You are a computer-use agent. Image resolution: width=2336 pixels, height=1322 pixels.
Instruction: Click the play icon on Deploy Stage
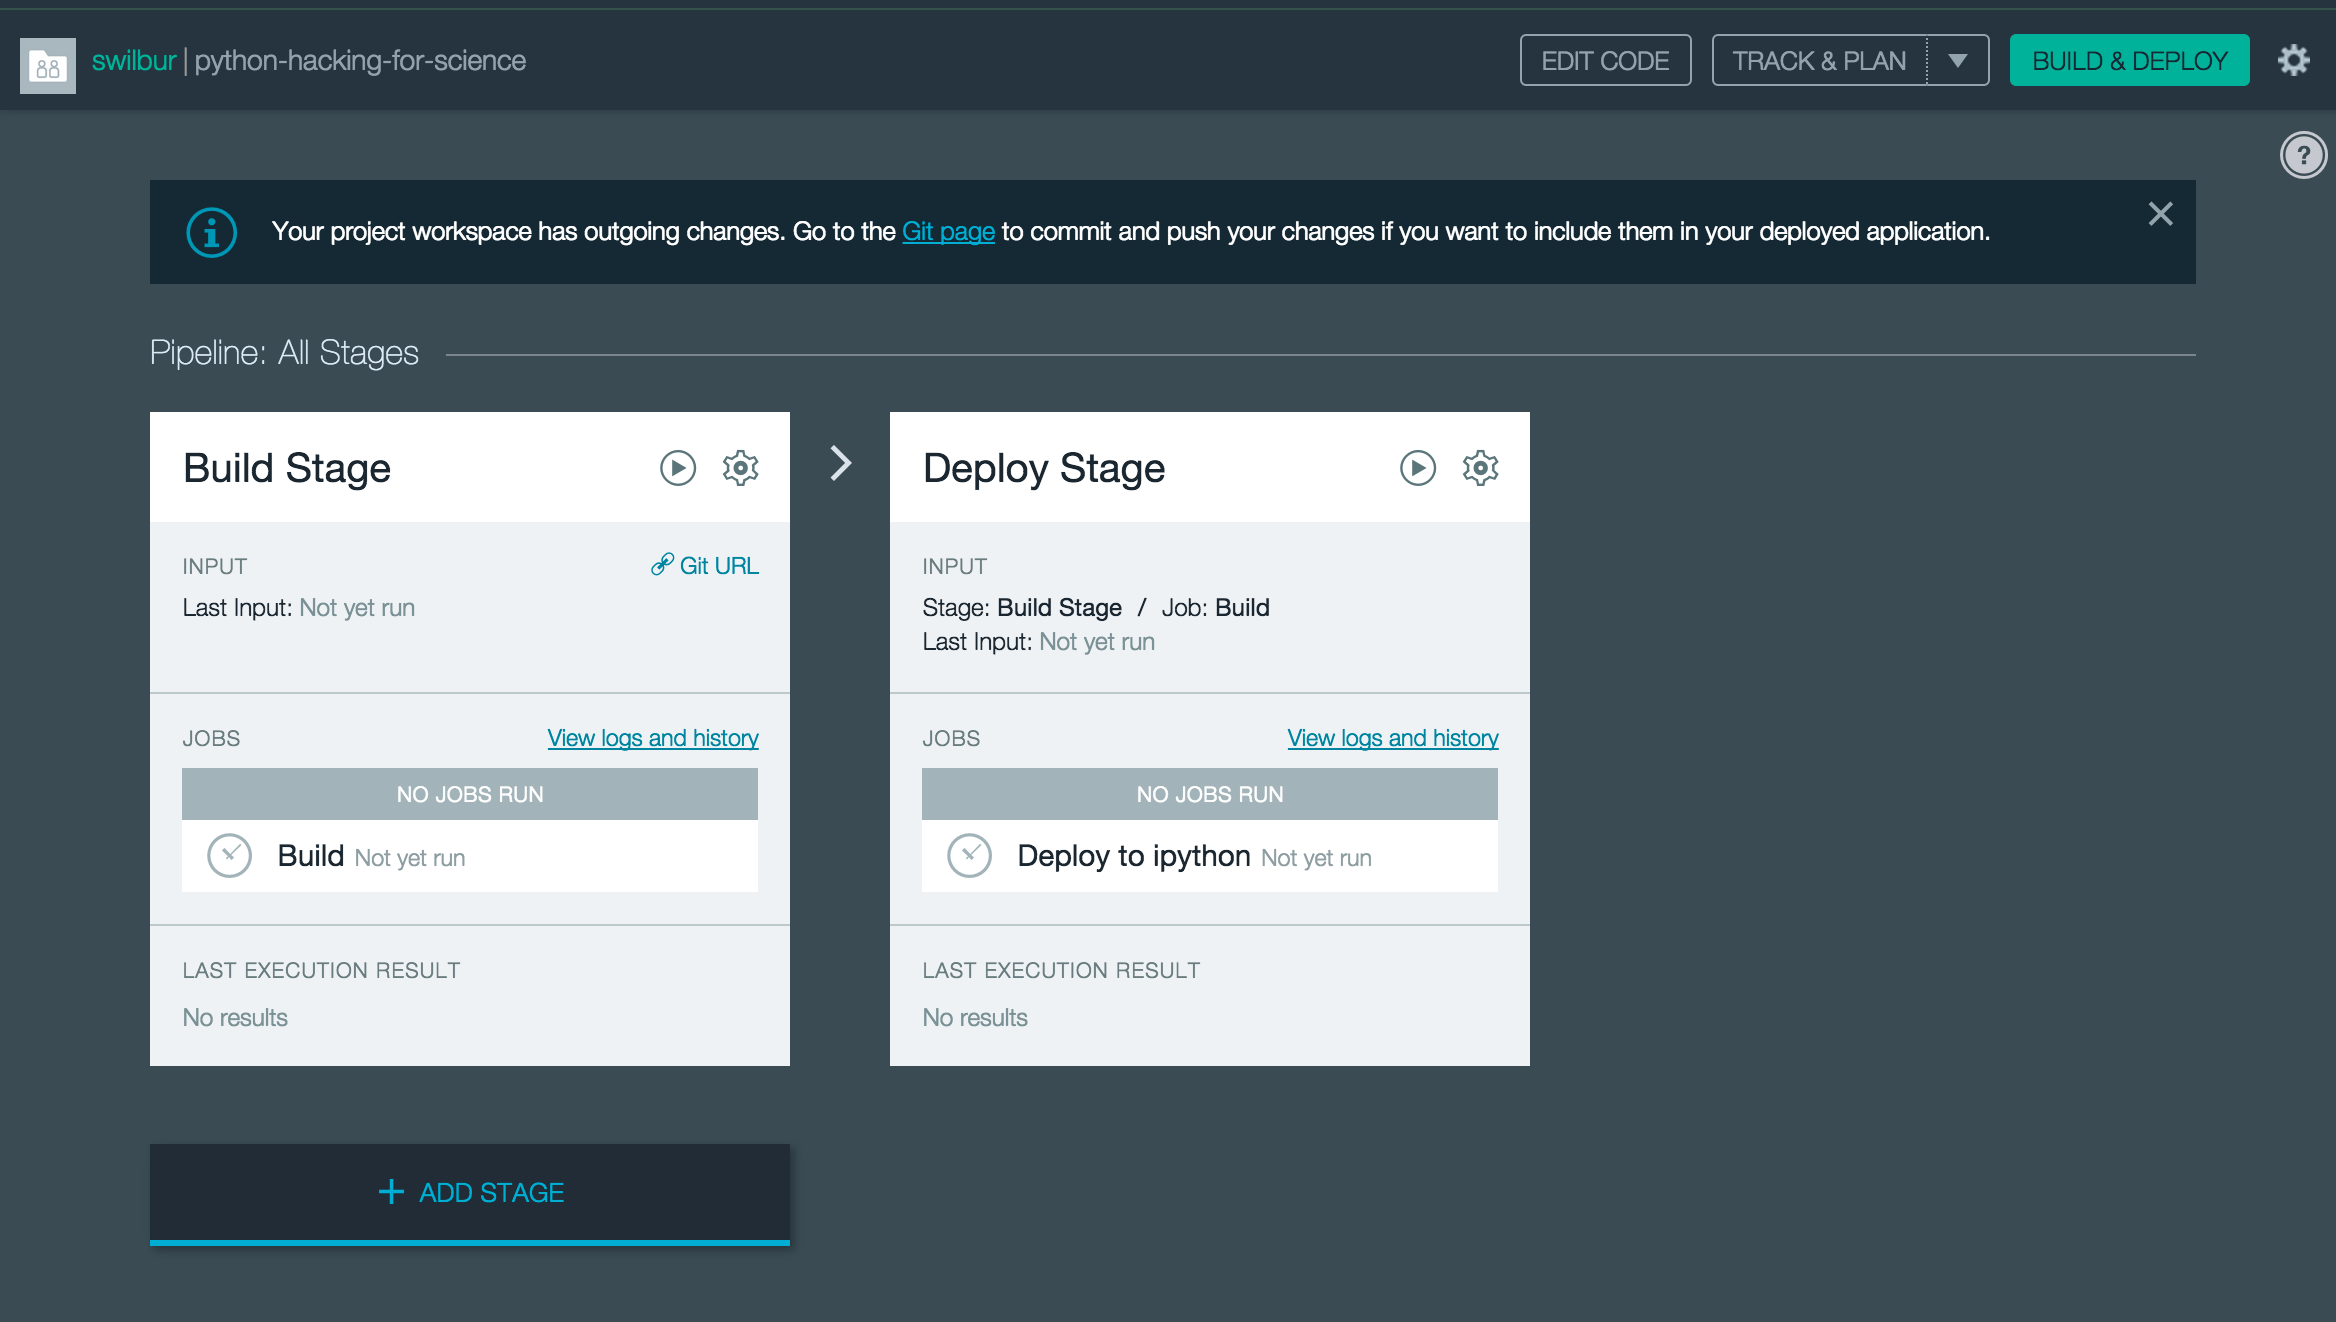(x=1415, y=467)
